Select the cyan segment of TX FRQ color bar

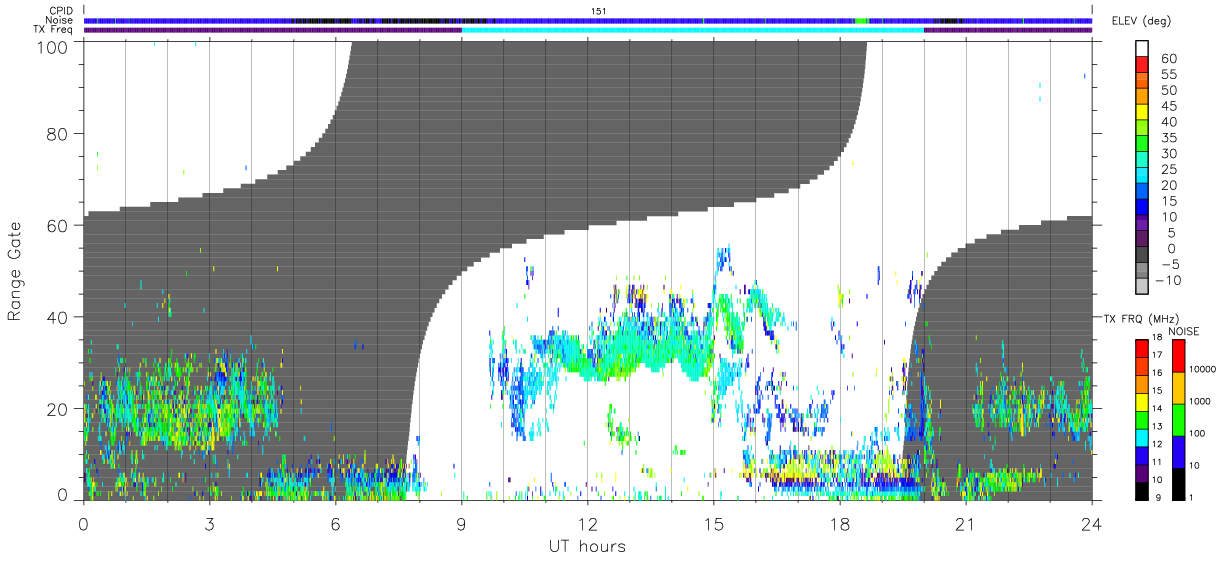[x=1142, y=436]
